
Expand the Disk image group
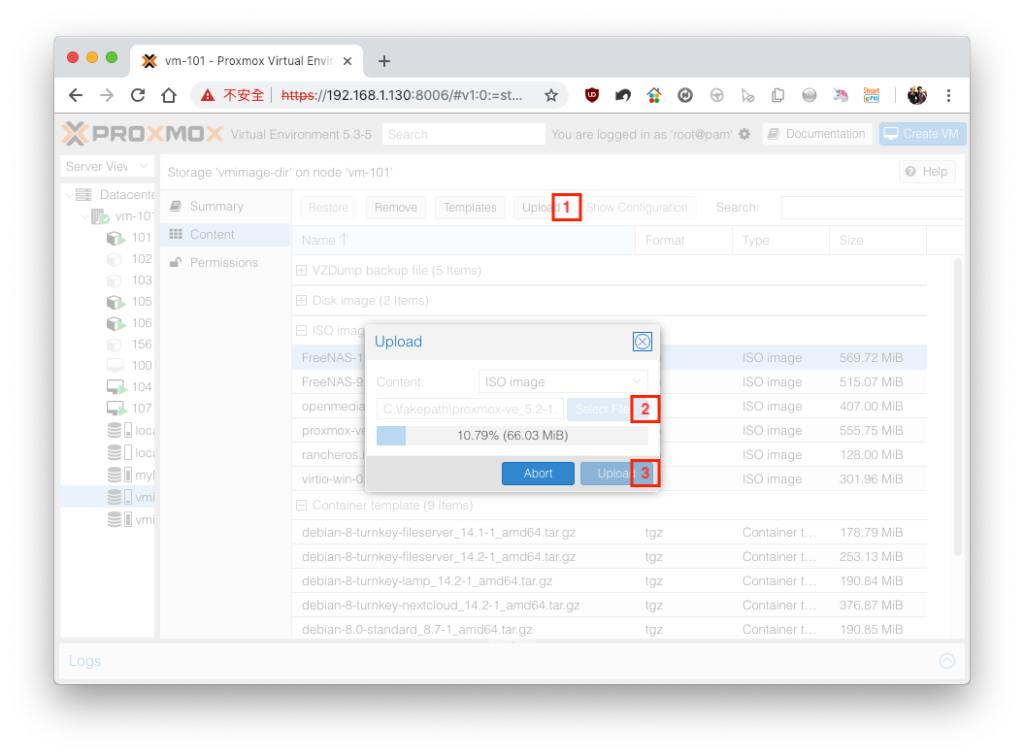pos(301,300)
